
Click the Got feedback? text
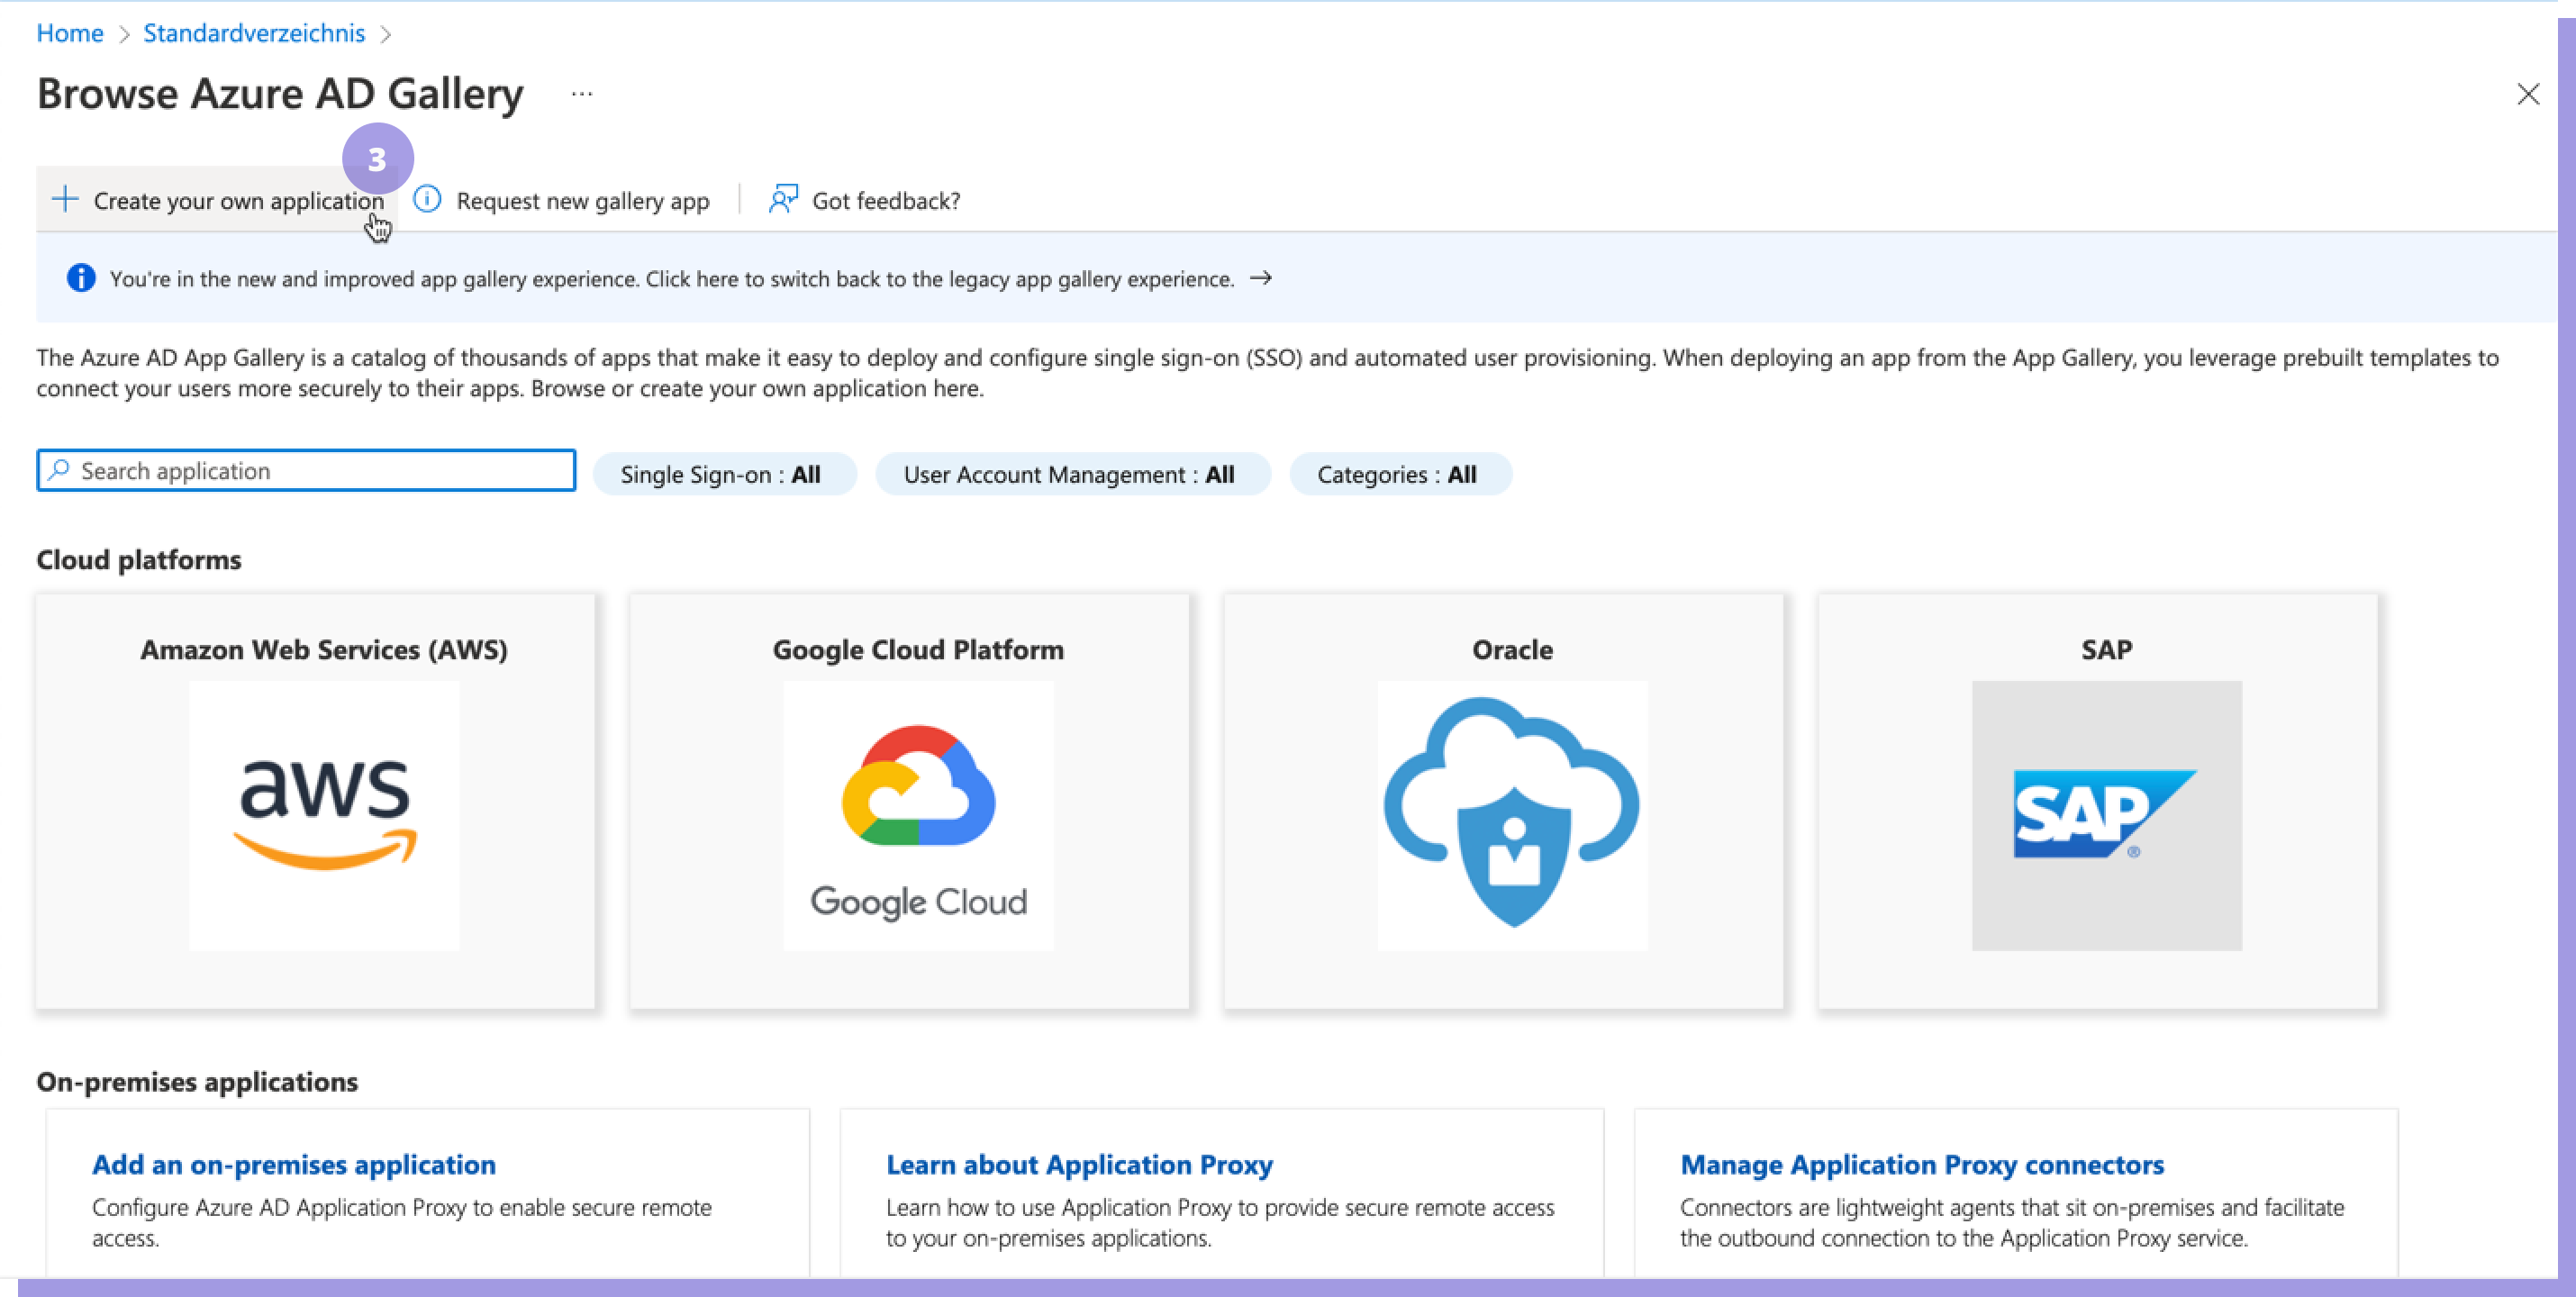[886, 201]
